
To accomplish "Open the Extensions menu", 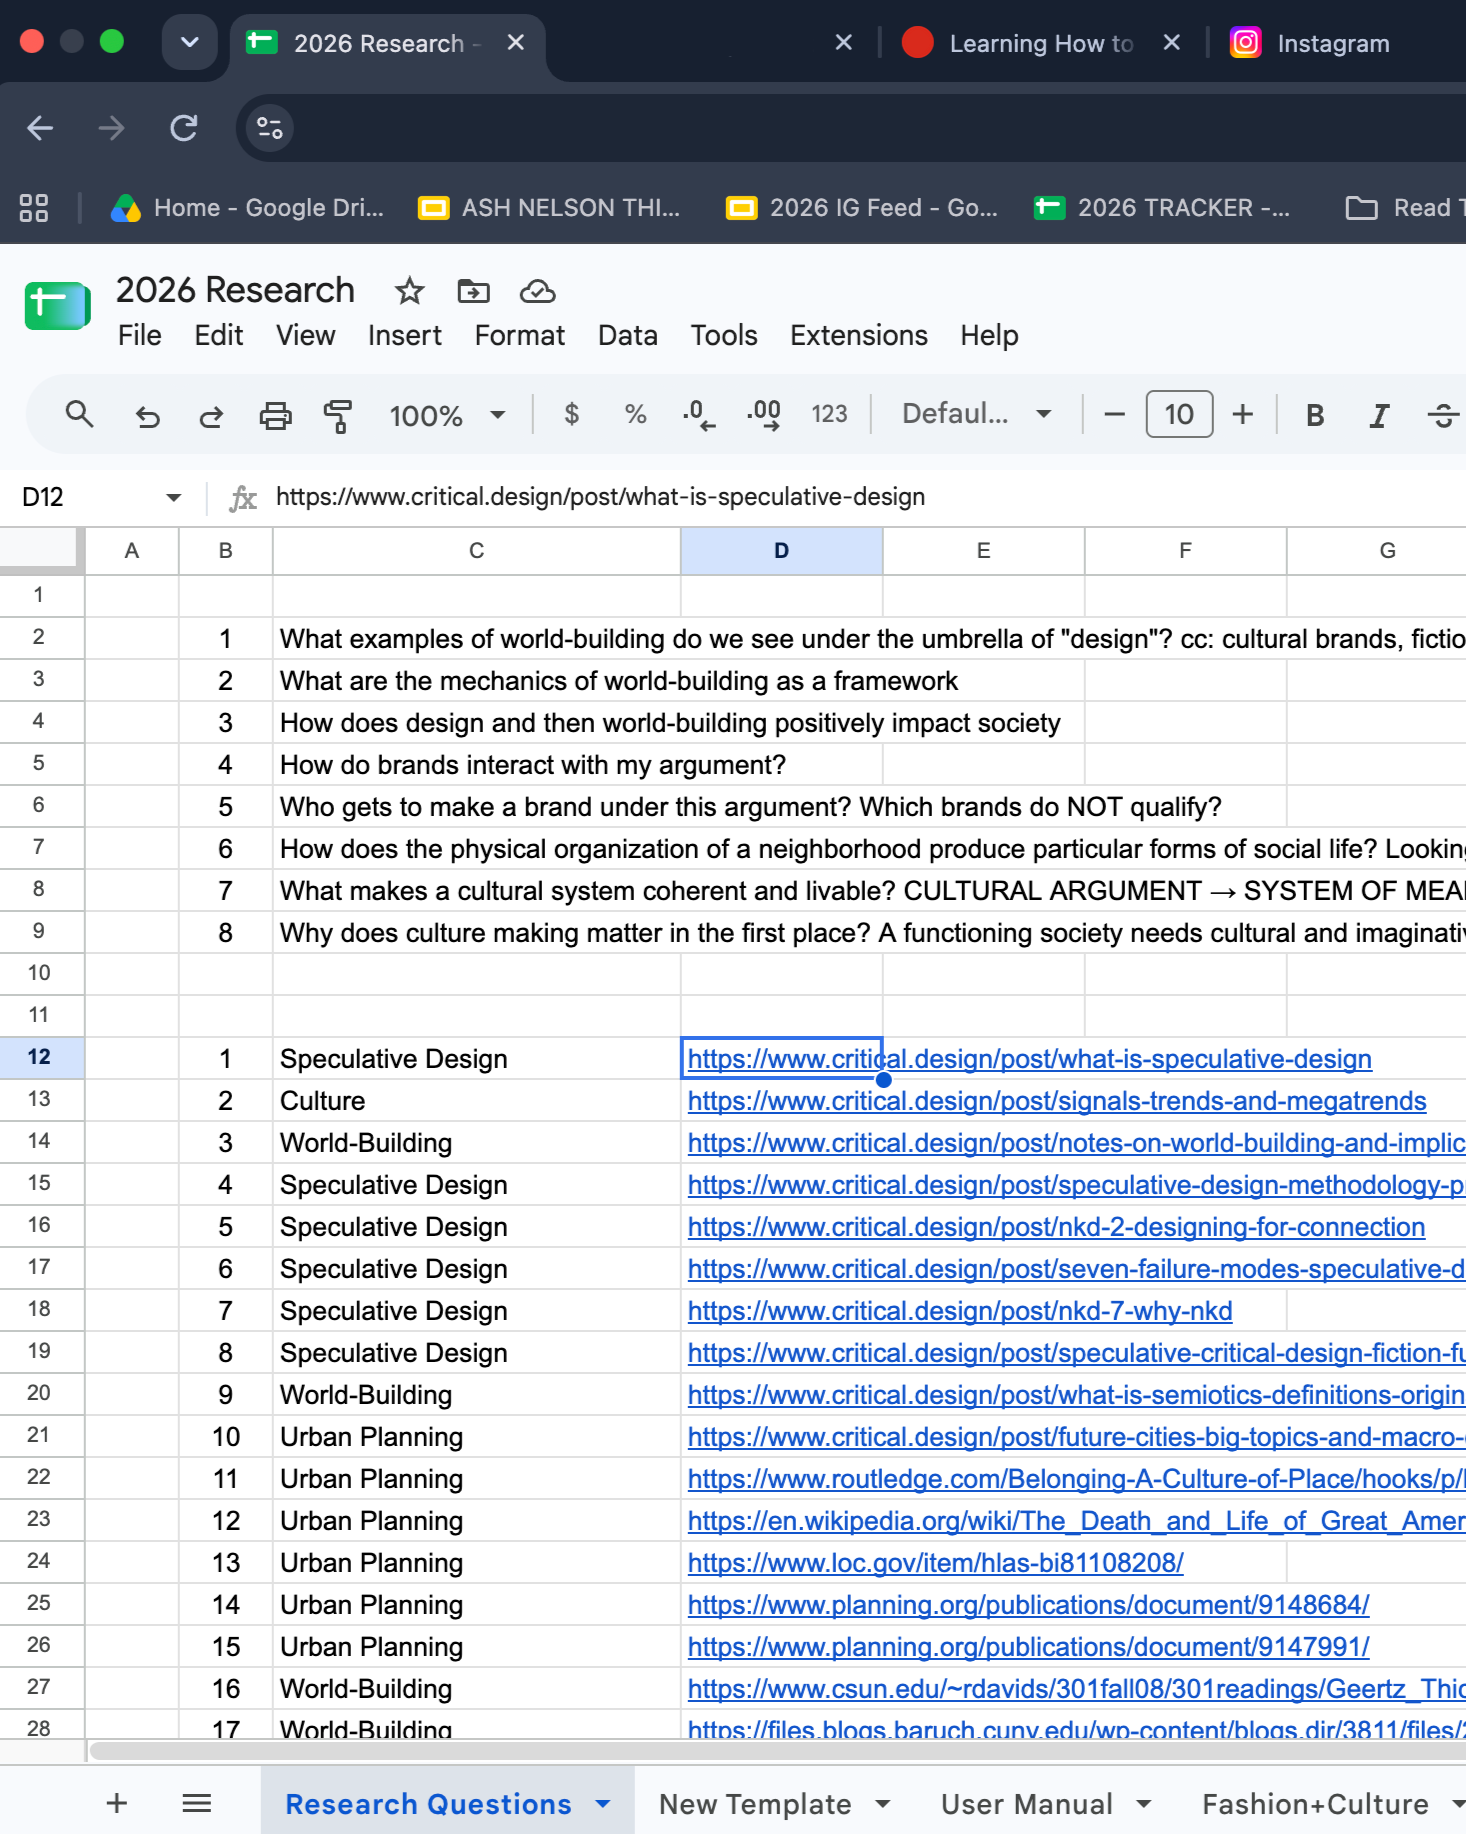I will pyautogui.click(x=858, y=336).
